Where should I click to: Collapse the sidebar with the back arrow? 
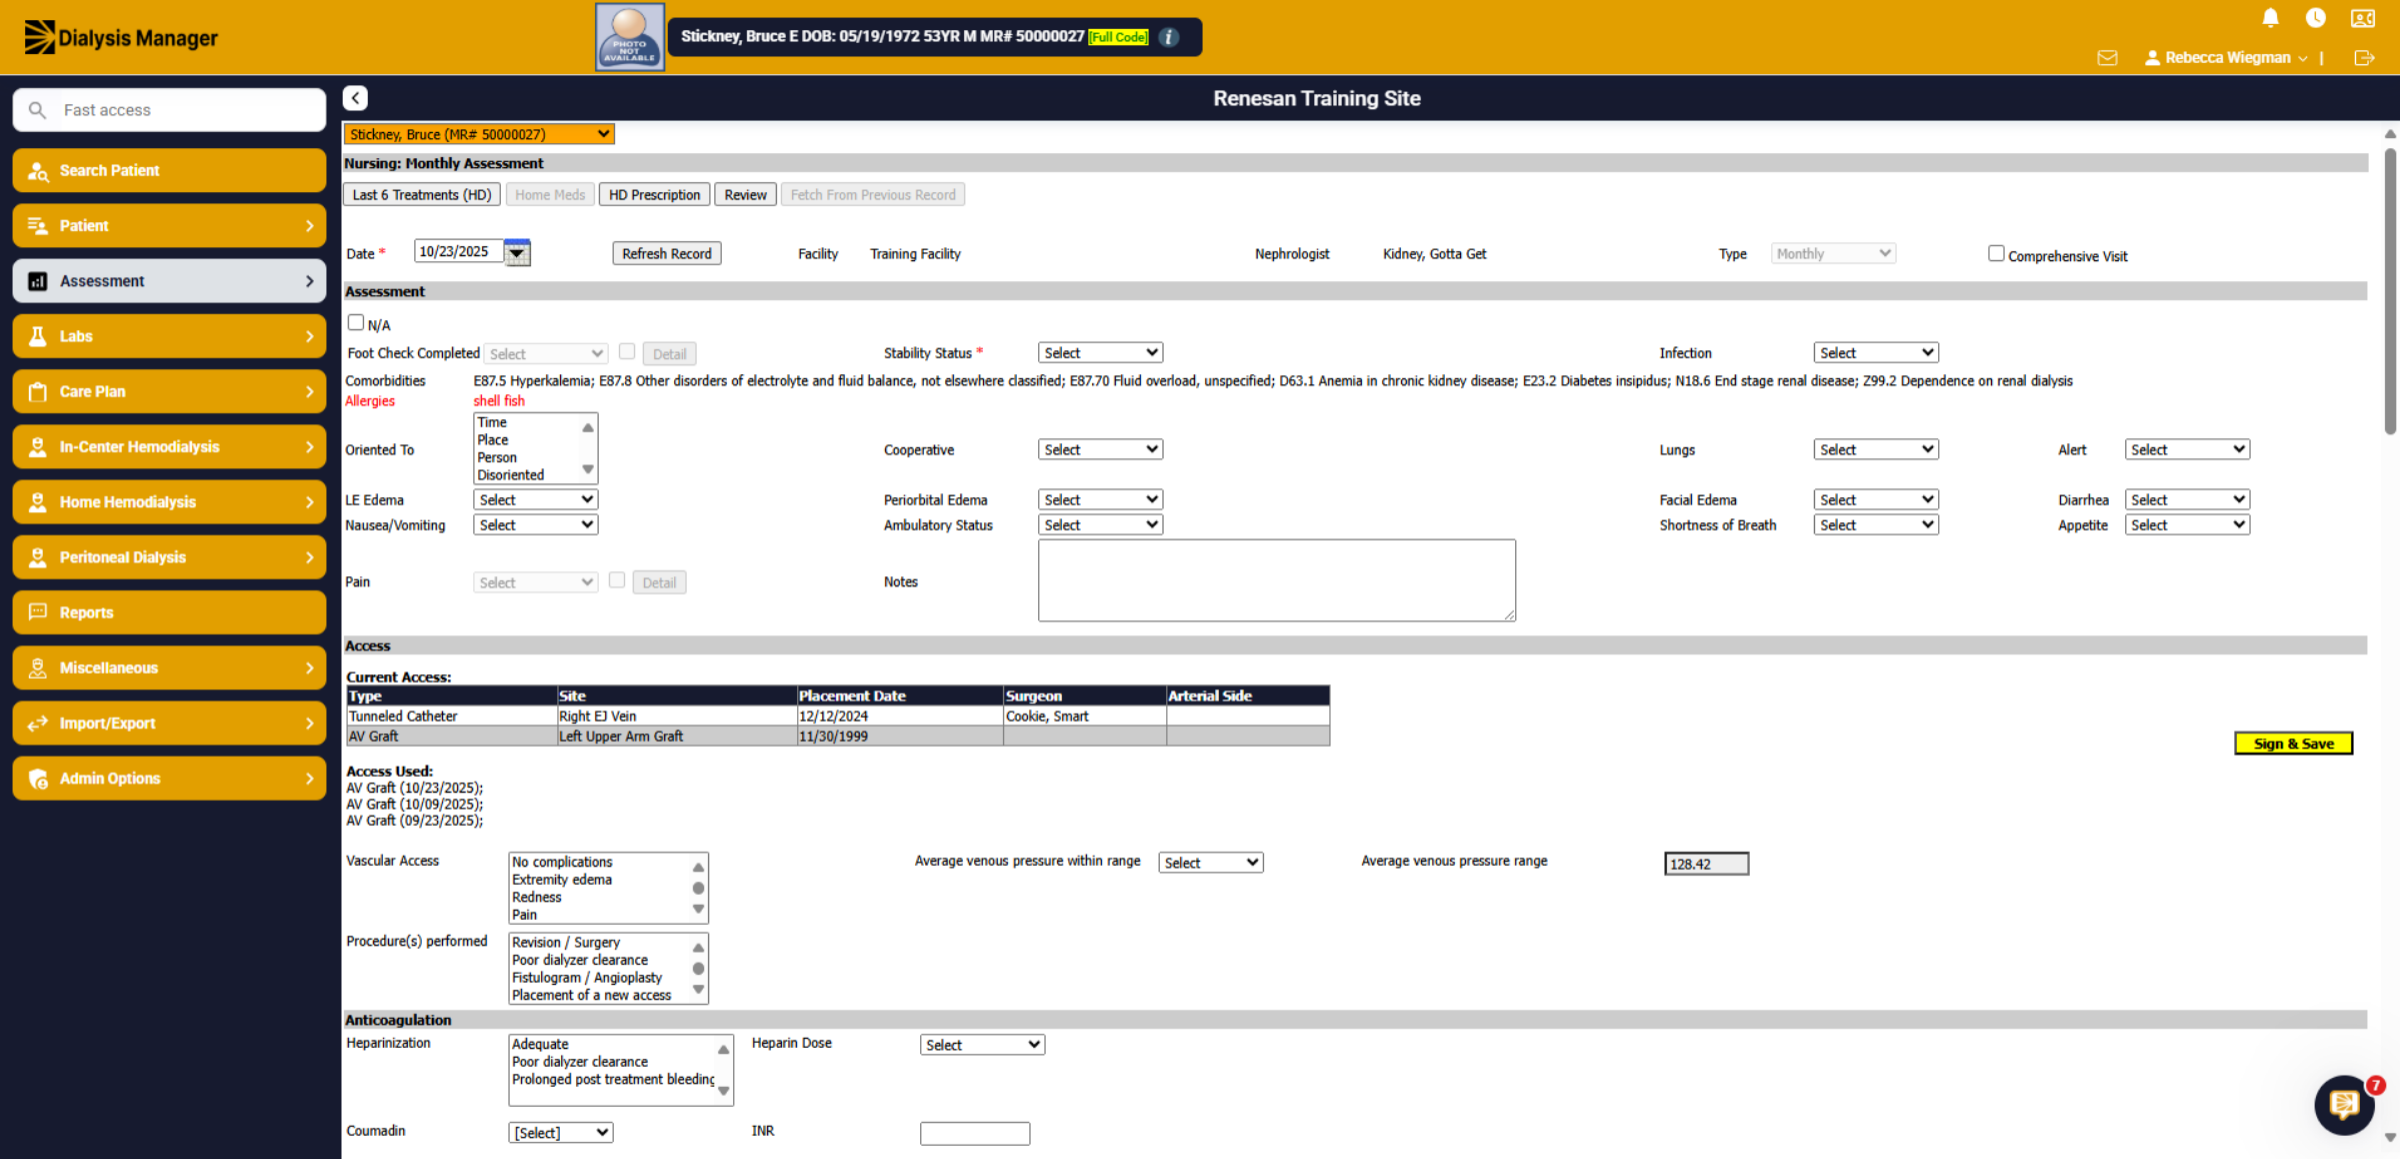tap(355, 98)
